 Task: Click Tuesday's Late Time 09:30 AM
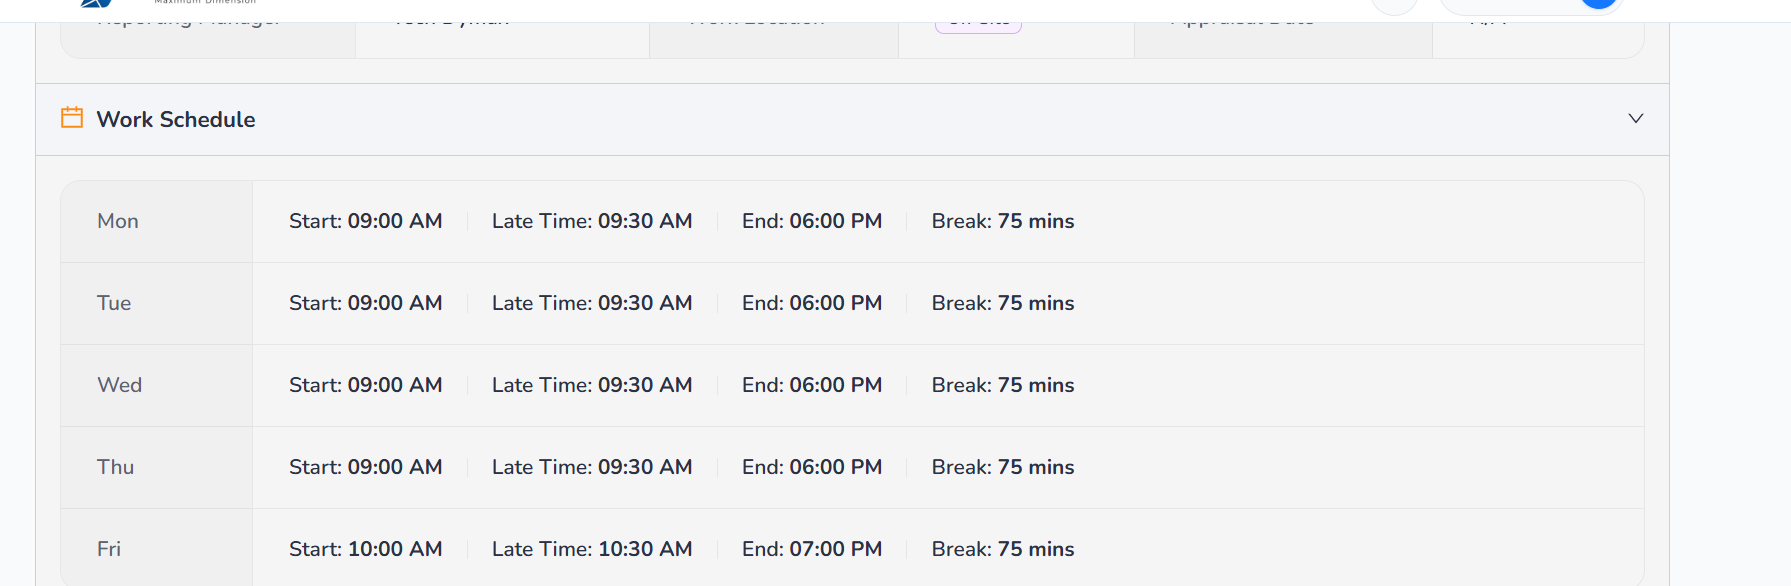(644, 303)
